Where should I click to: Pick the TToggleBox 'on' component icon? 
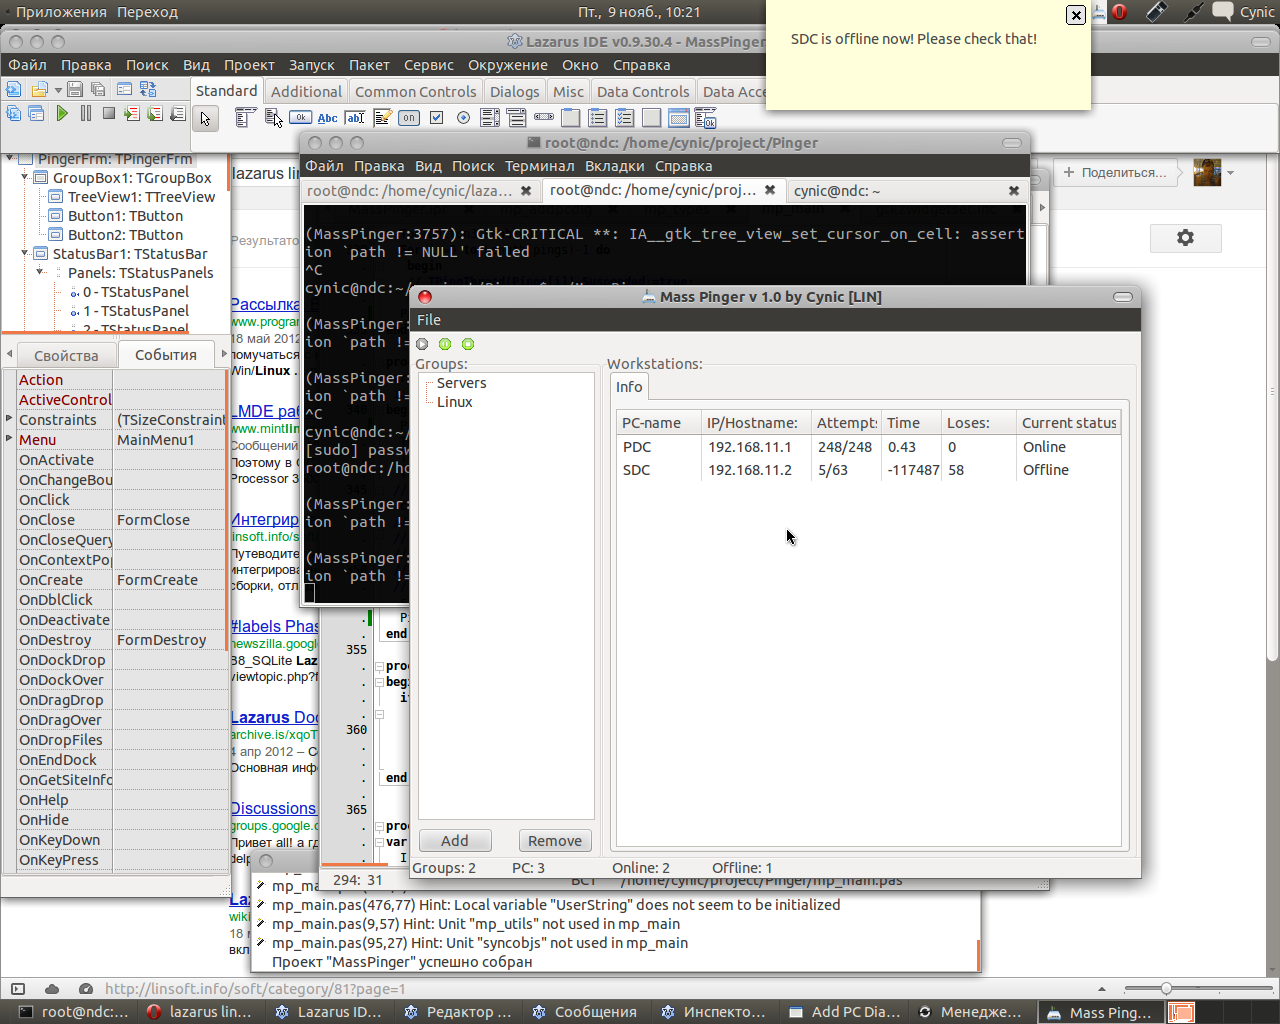point(409,118)
